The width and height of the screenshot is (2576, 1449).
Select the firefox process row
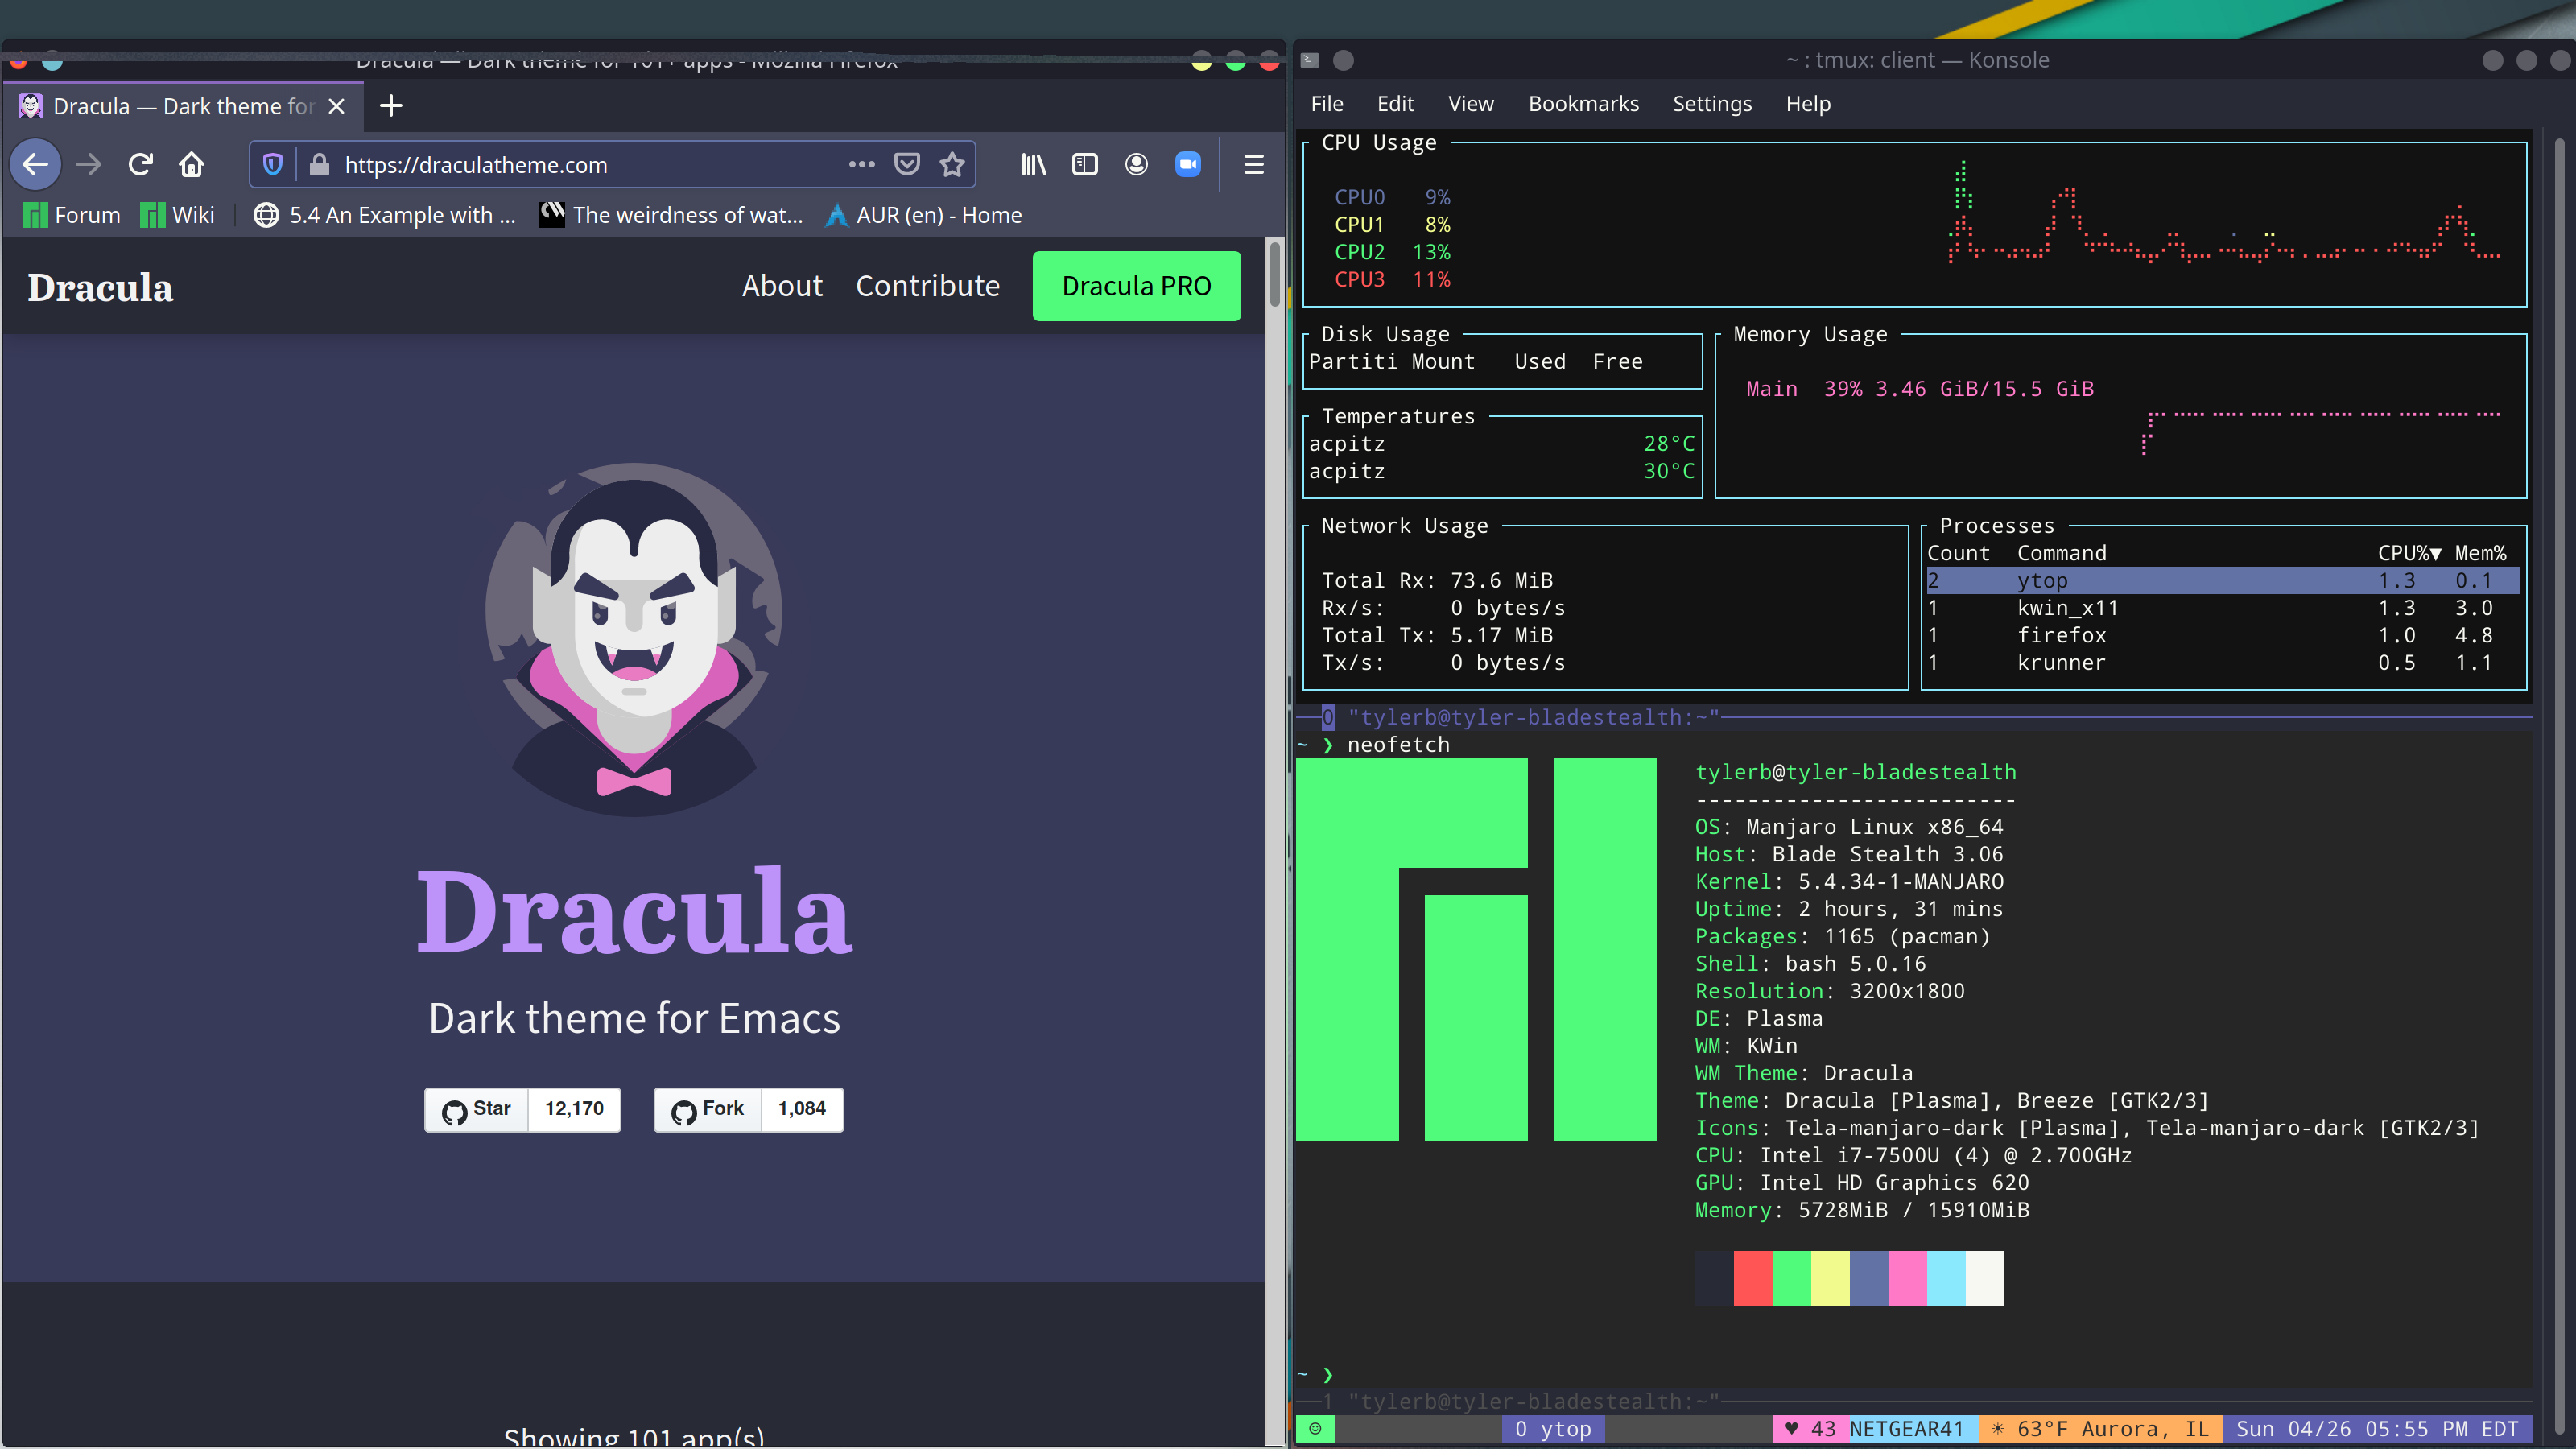click(2222, 635)
